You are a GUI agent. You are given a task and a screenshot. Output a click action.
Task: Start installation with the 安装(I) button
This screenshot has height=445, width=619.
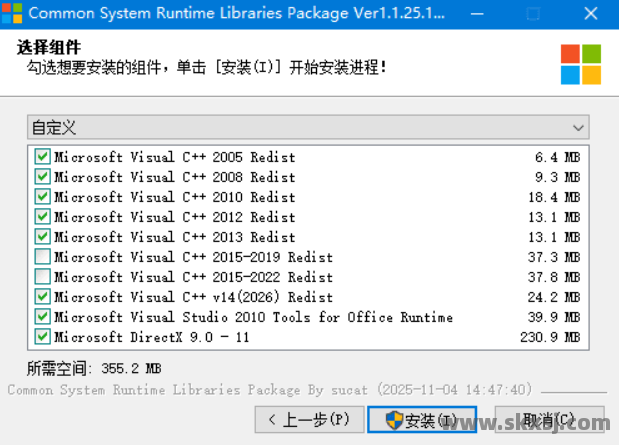(x=421, y=420)
